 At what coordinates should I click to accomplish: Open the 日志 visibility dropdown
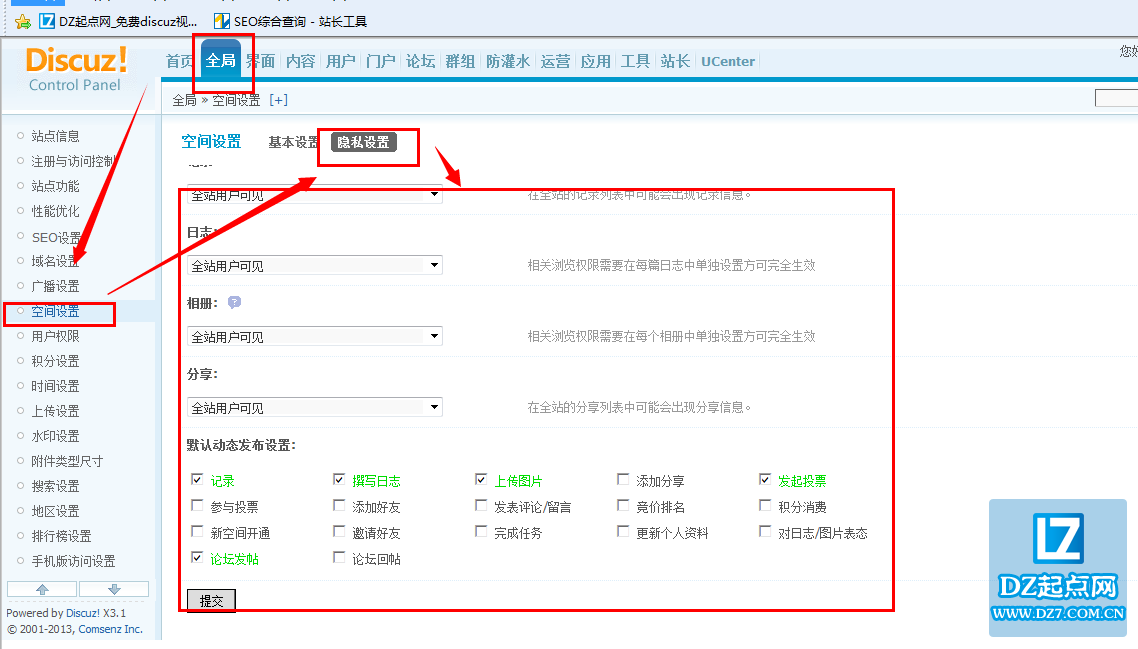(314, 266)
